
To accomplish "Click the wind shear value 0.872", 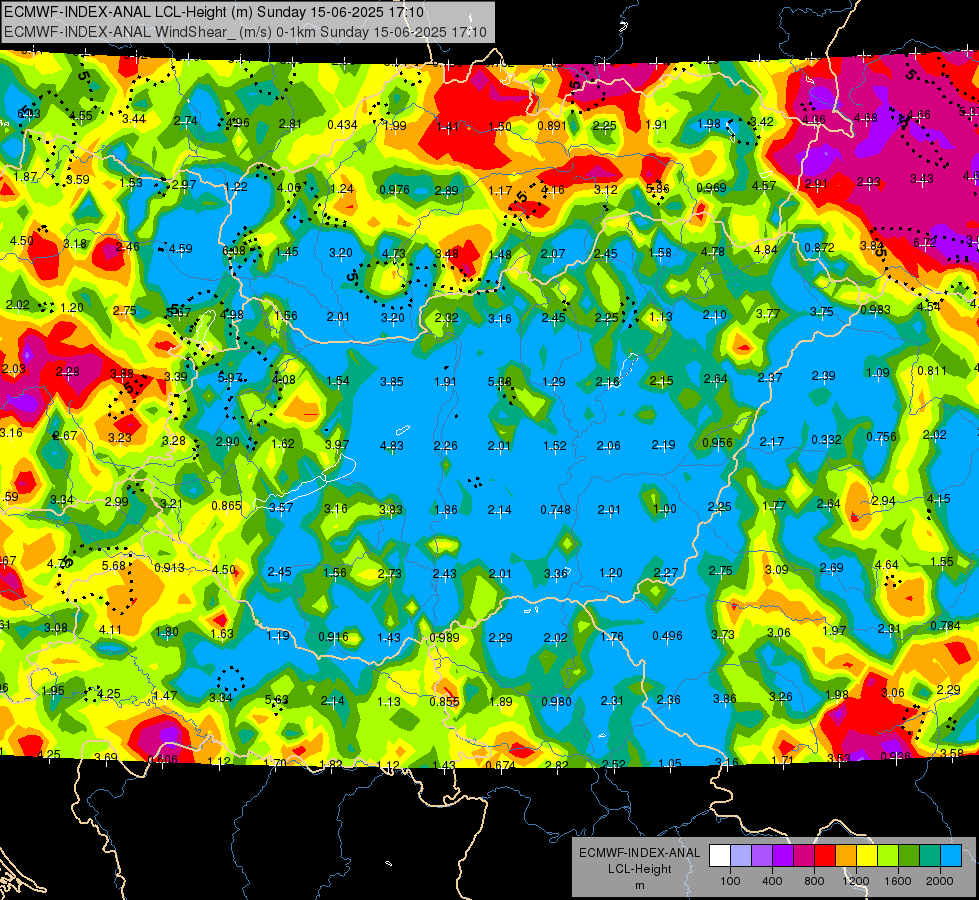I will click(x=819, y=248).
